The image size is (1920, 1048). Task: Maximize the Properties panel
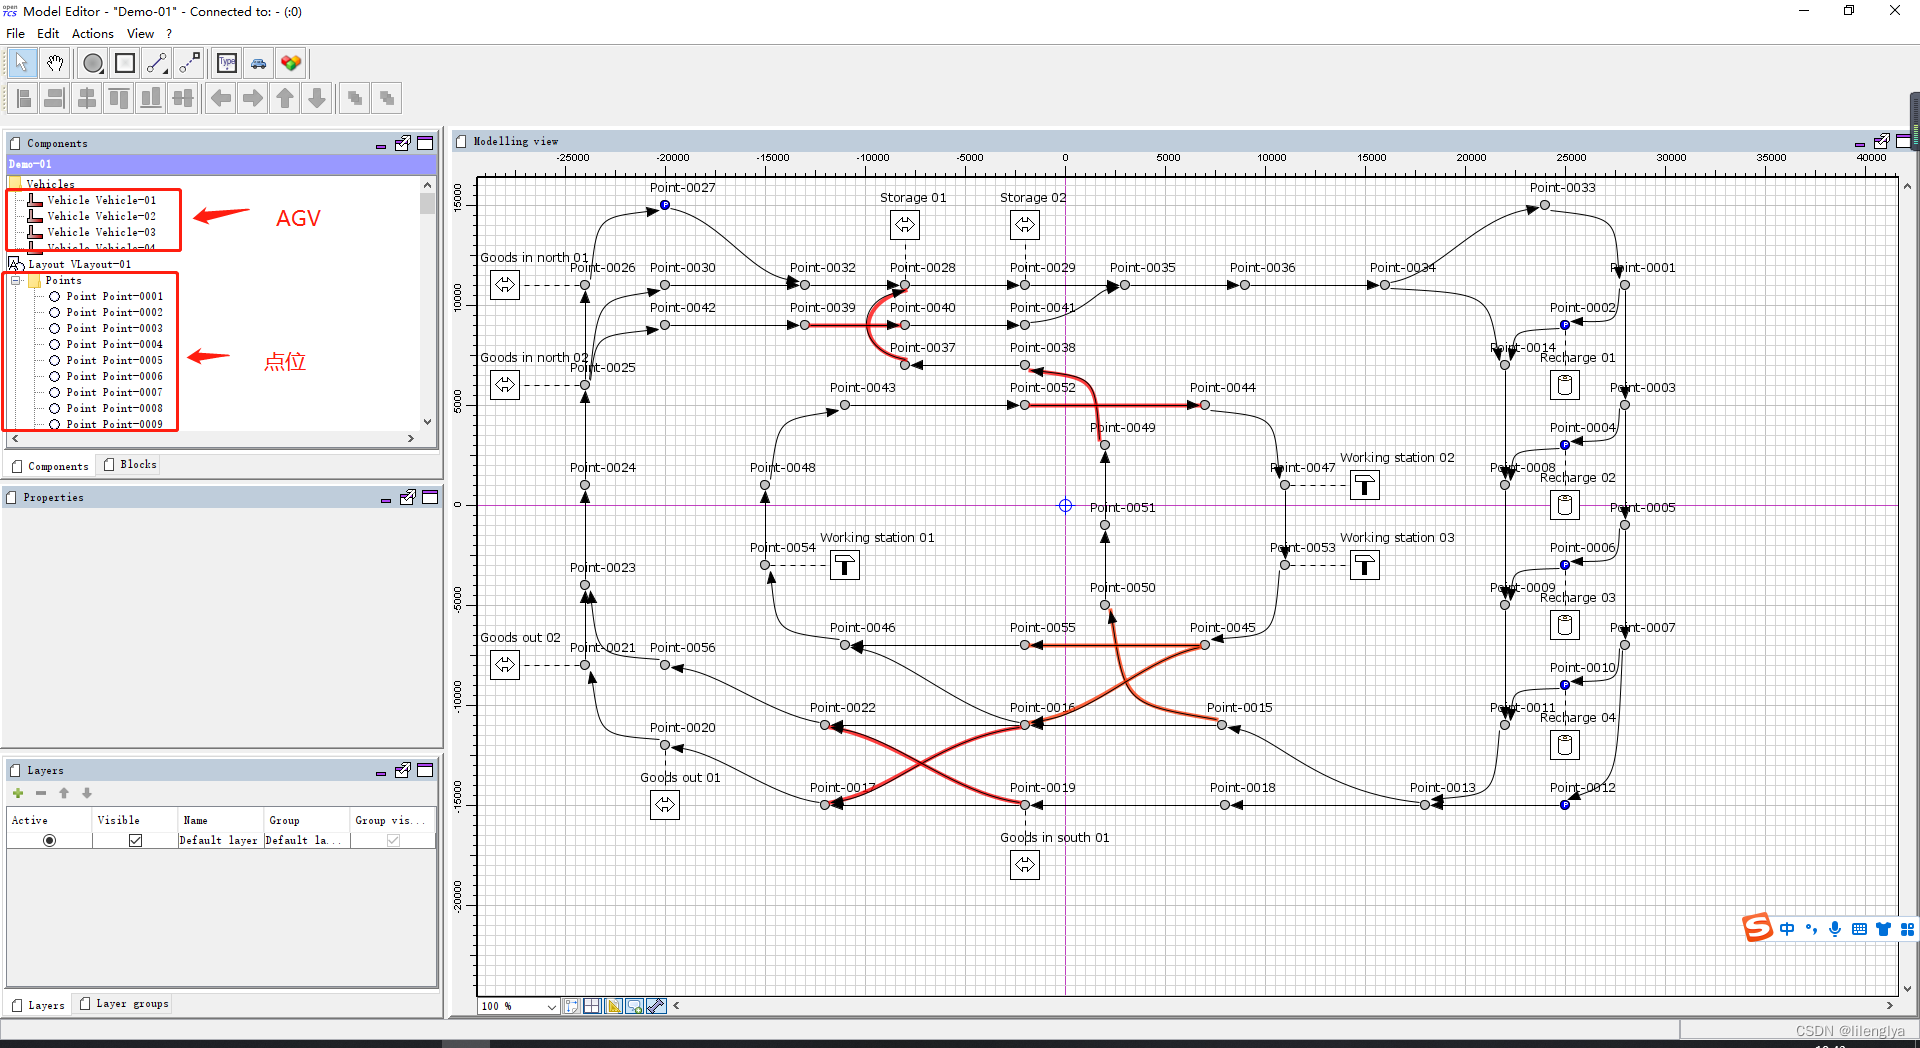pyautogui.click(x=430, y=497)
